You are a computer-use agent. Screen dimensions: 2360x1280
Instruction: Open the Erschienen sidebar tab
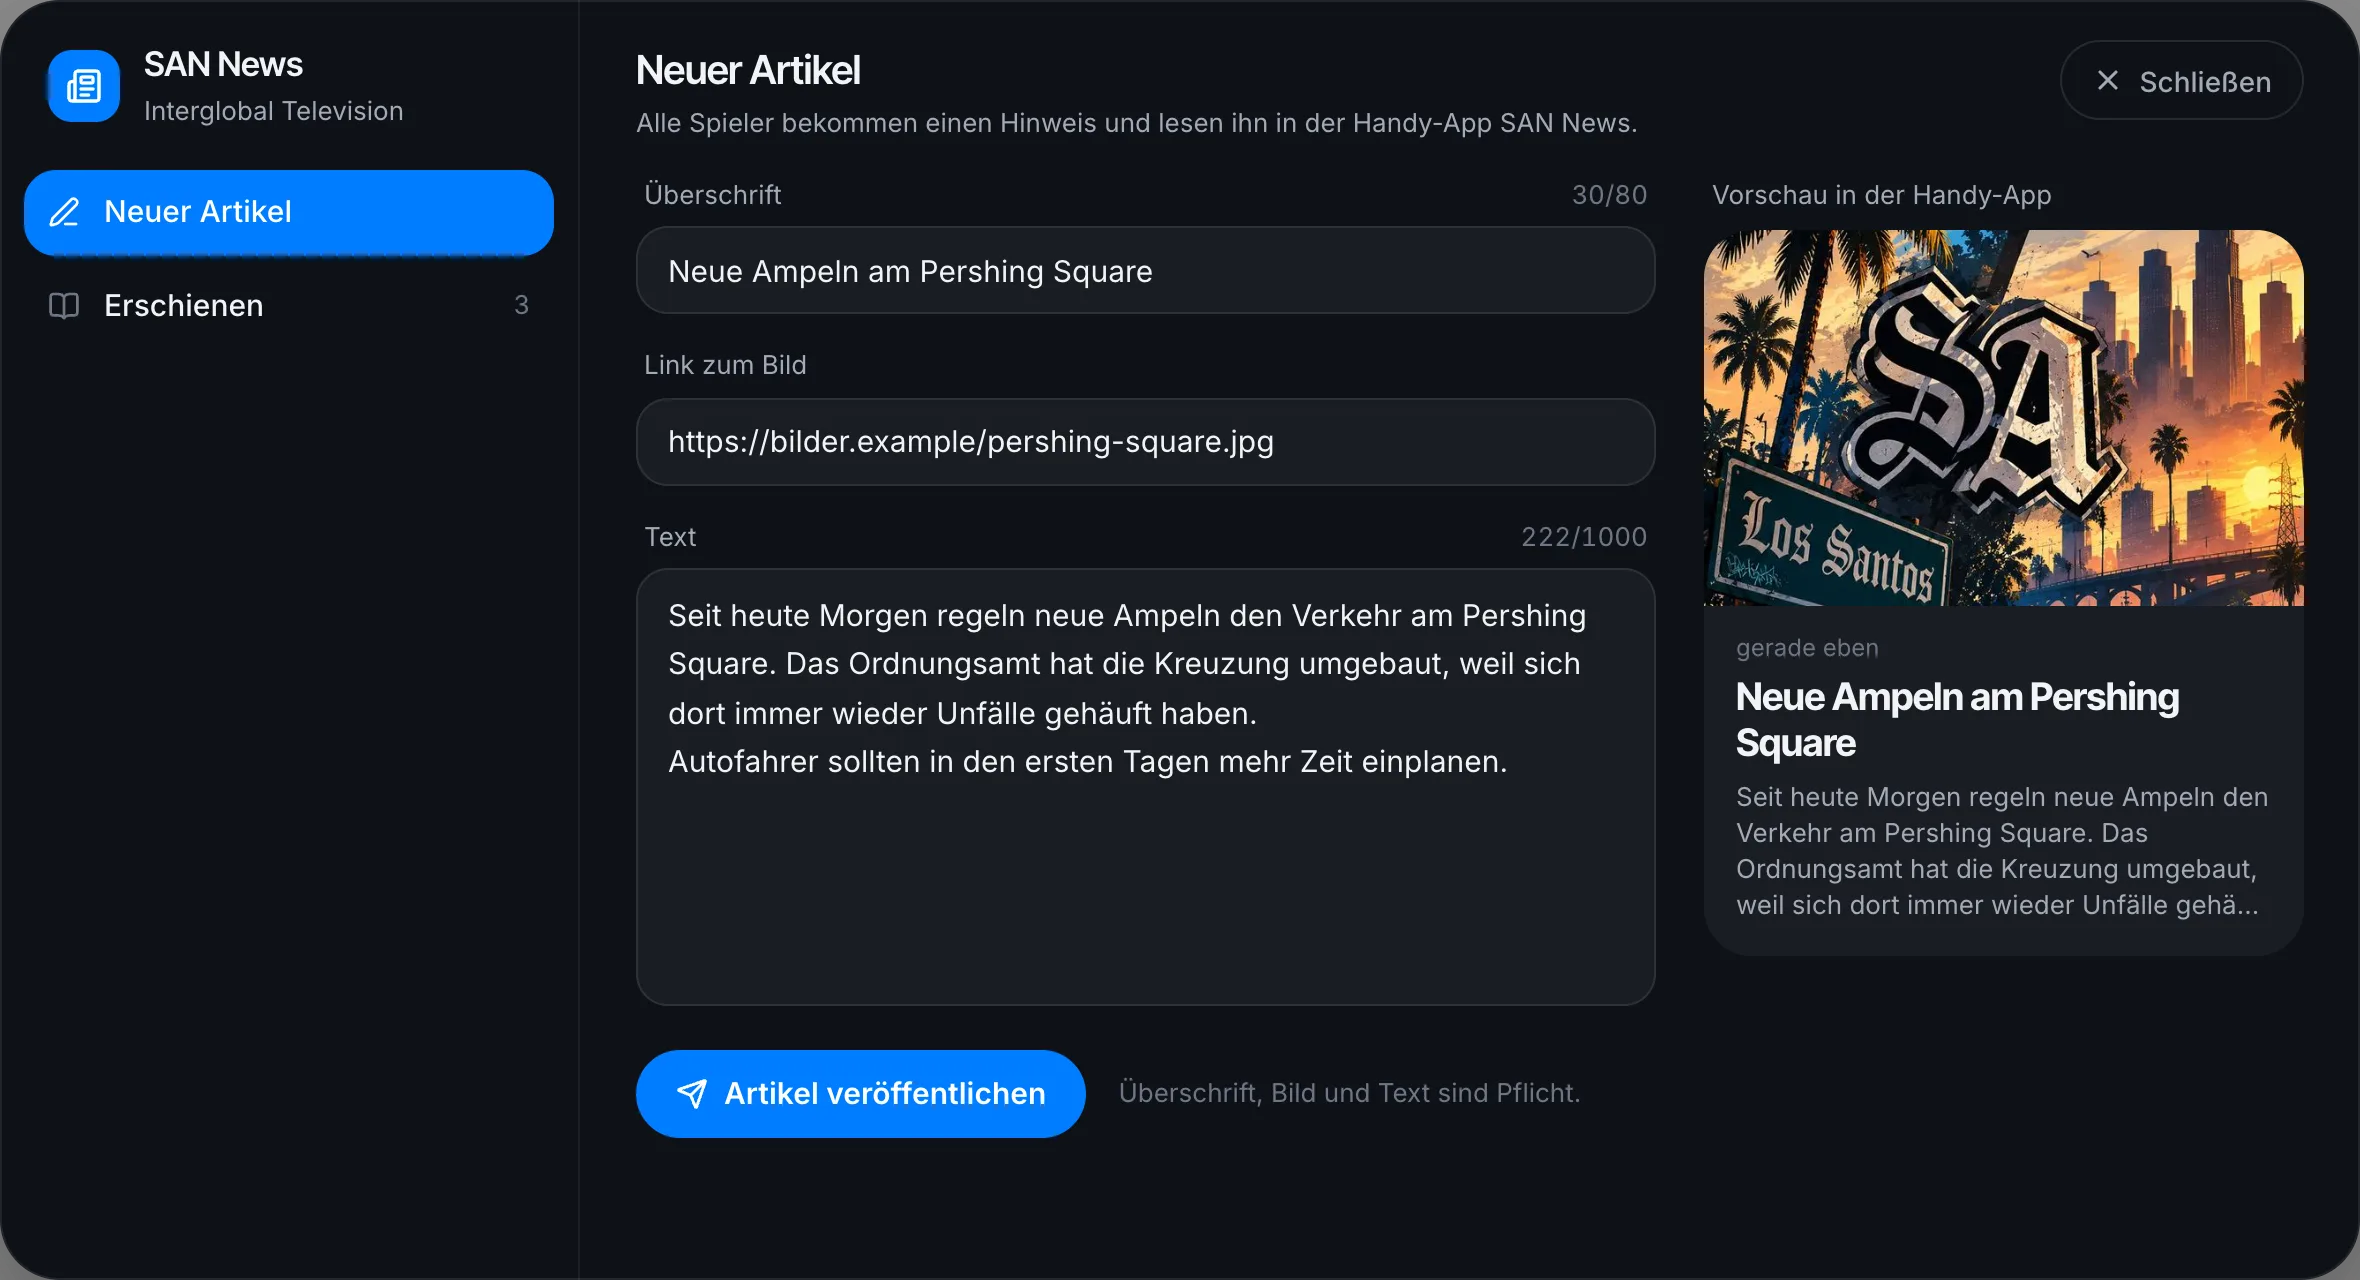289,306
